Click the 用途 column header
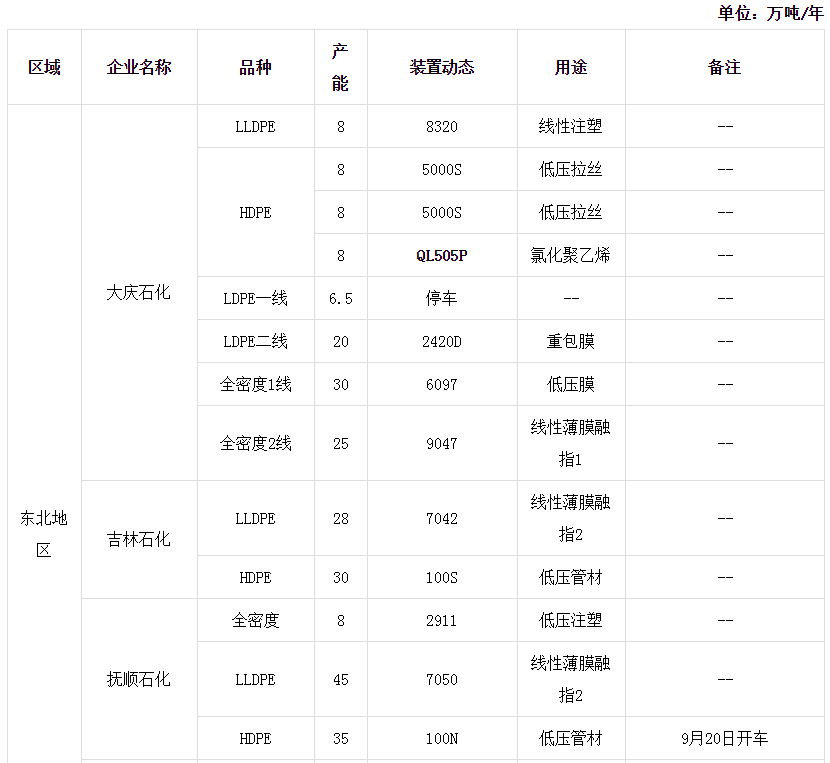Viewport: 830px width, 763px height. click(571, 67)
